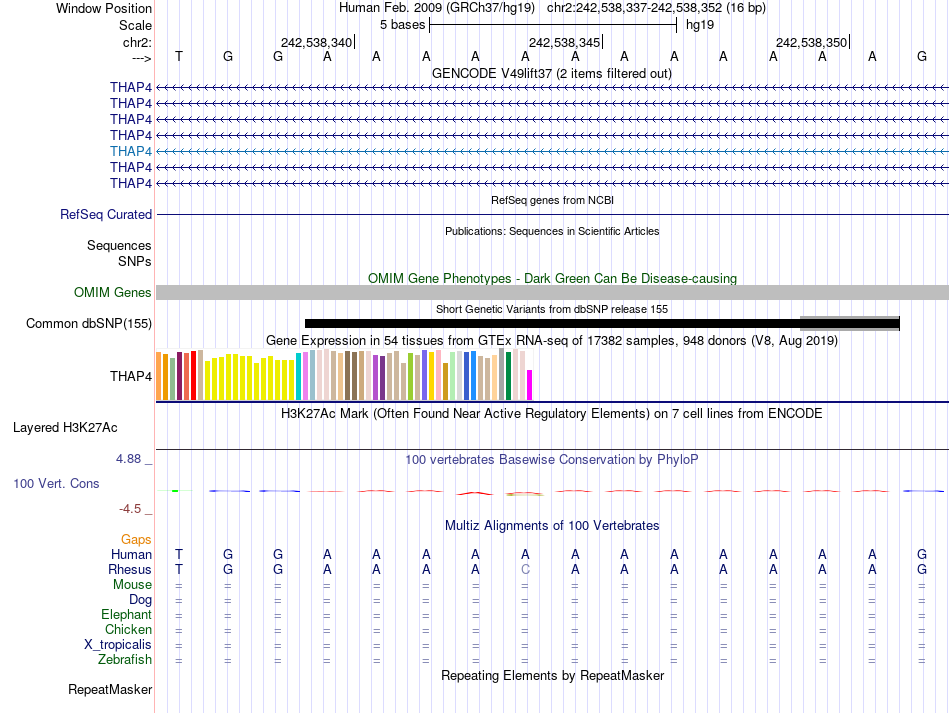Click the X_tropicalis alignment row label

[x=118, y=645]
